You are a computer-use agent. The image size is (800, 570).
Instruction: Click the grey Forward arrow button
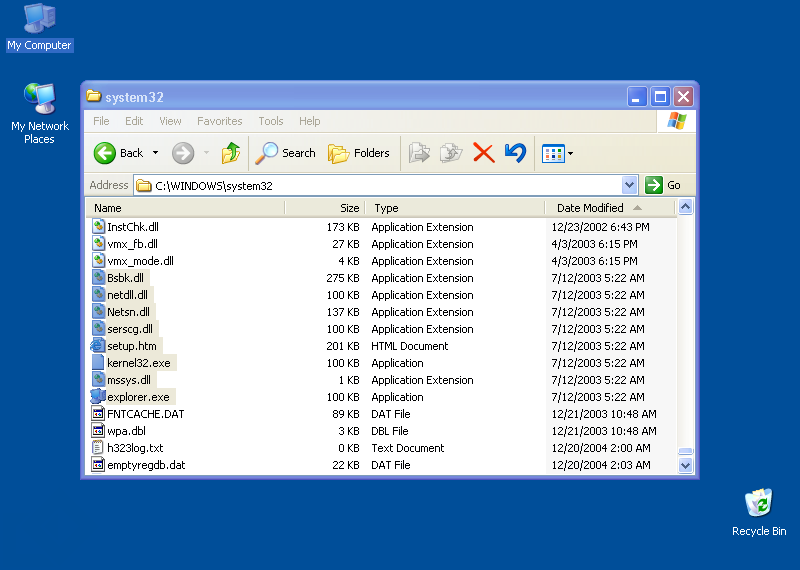coord(183,153)
